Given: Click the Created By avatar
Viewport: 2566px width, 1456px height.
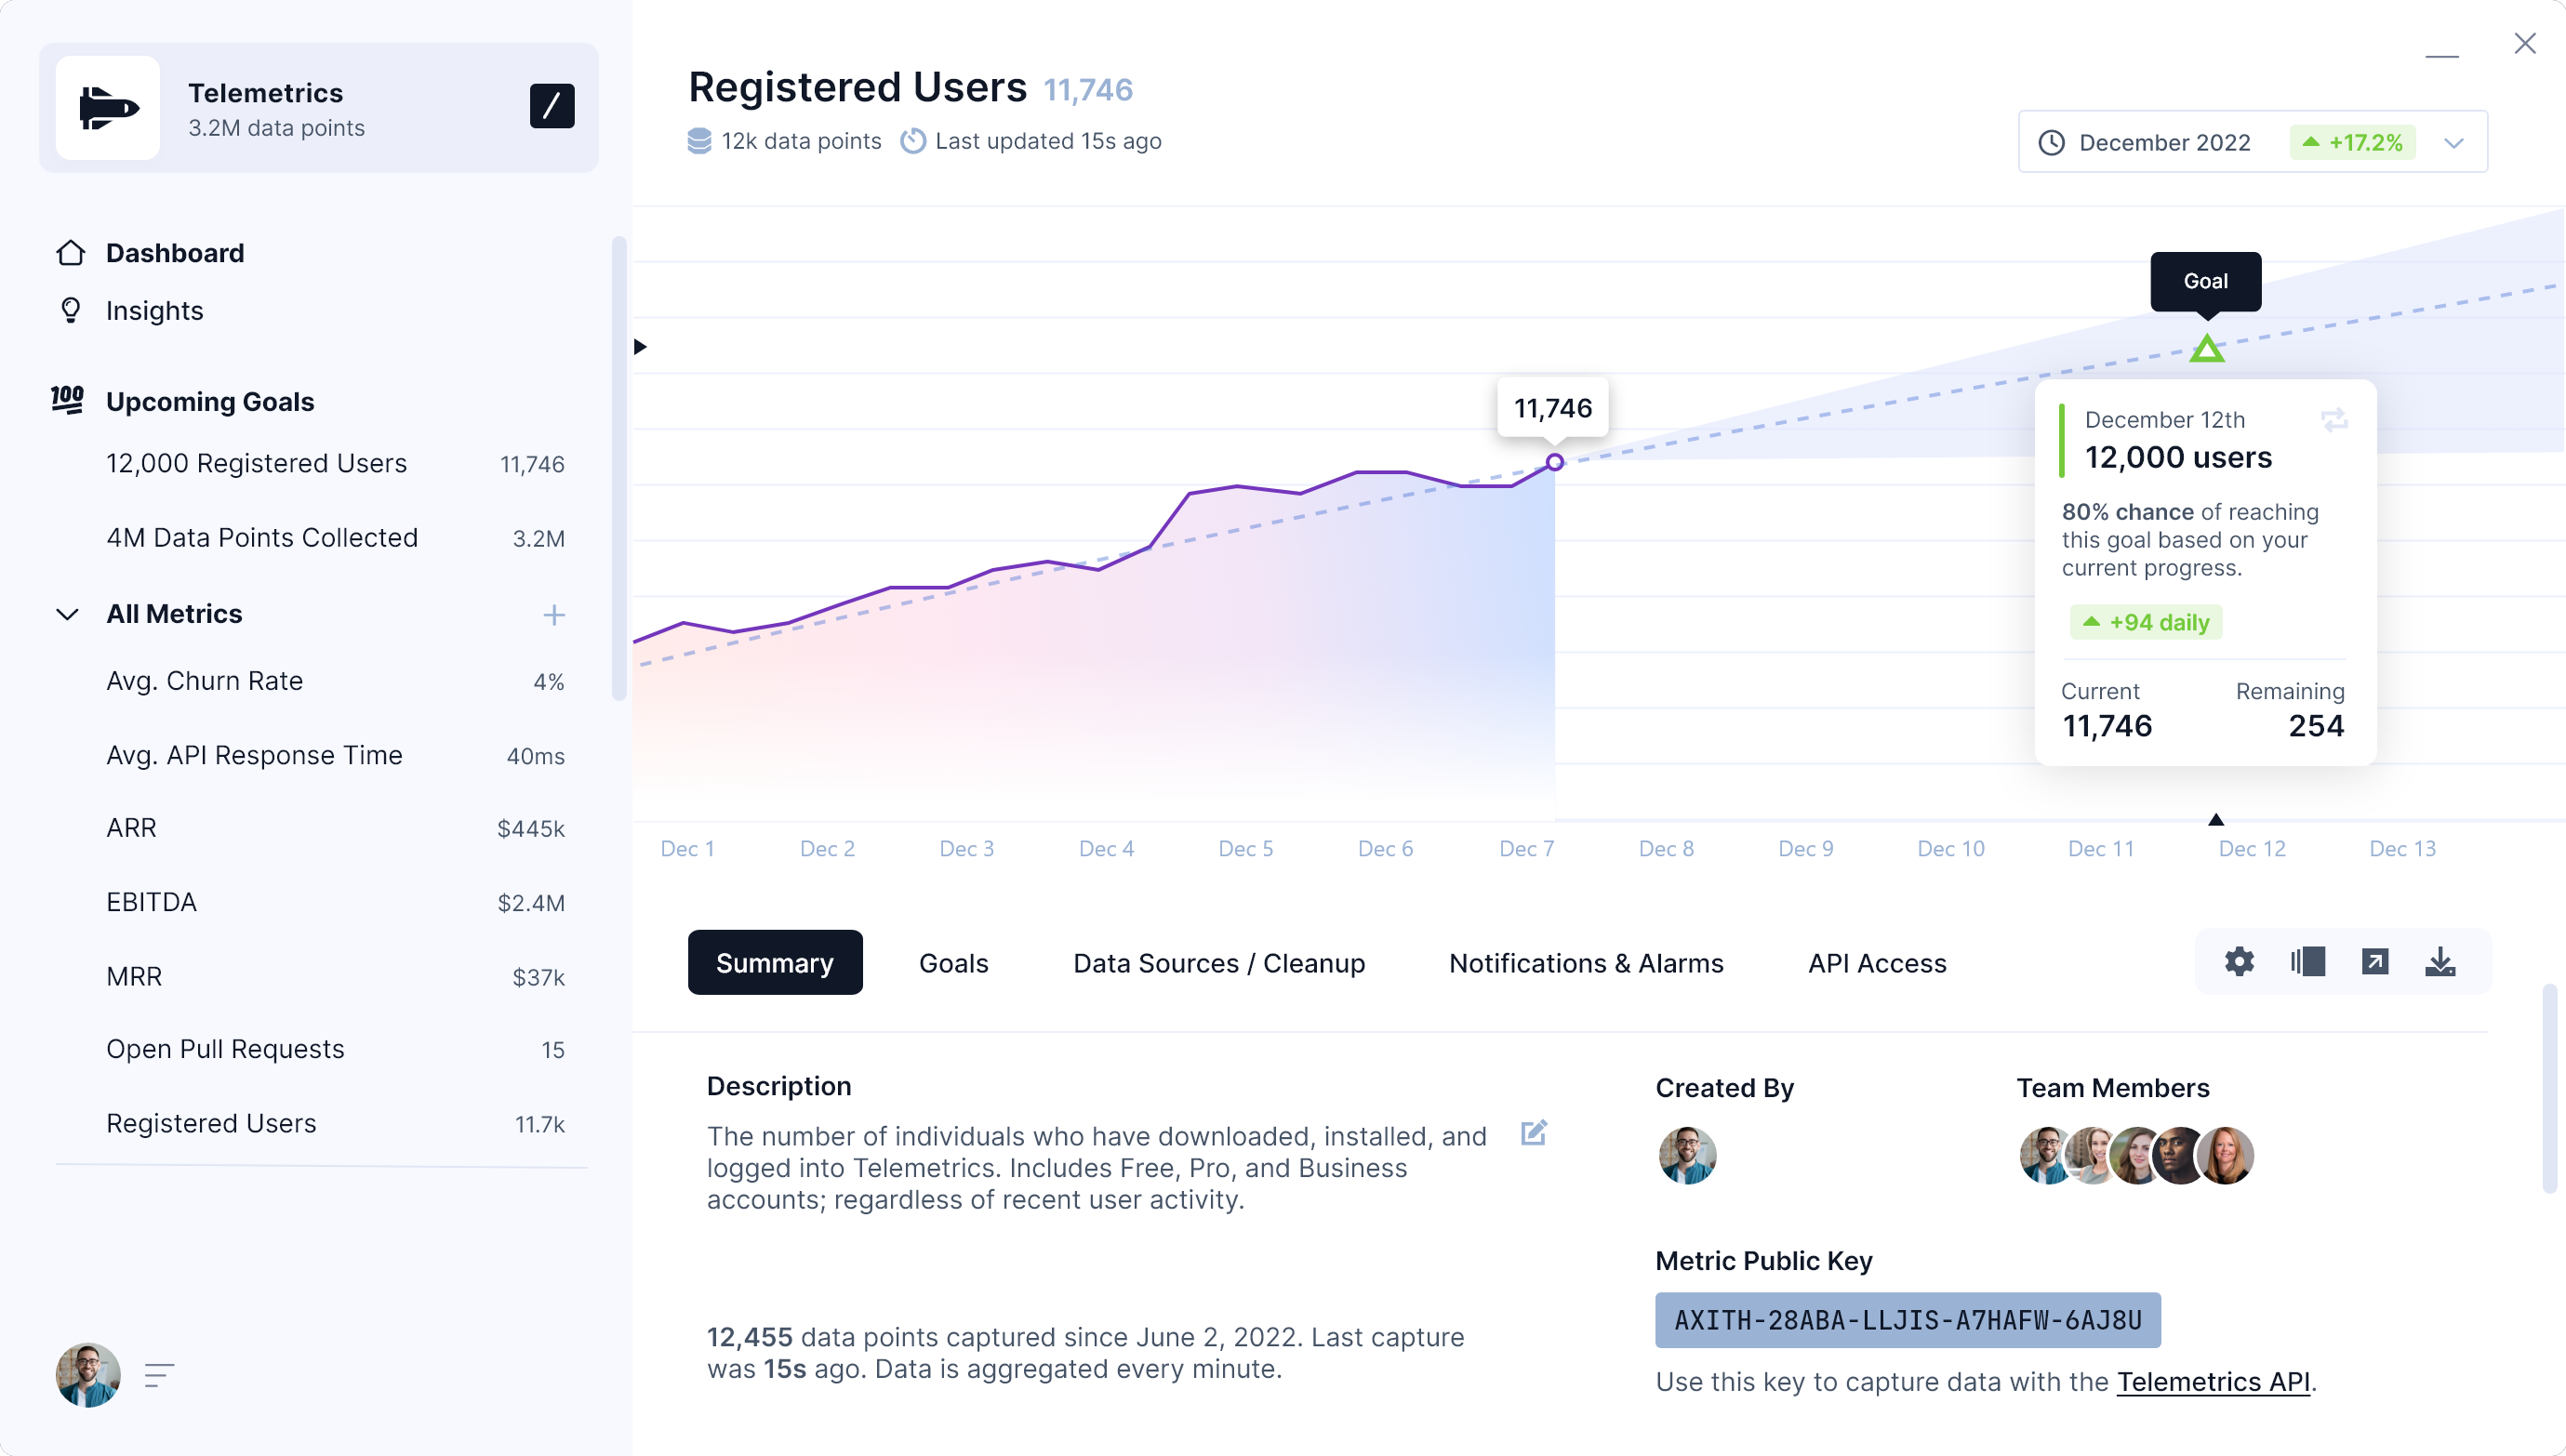Looking at the screenshot, I should [x=1687, y=1155].
